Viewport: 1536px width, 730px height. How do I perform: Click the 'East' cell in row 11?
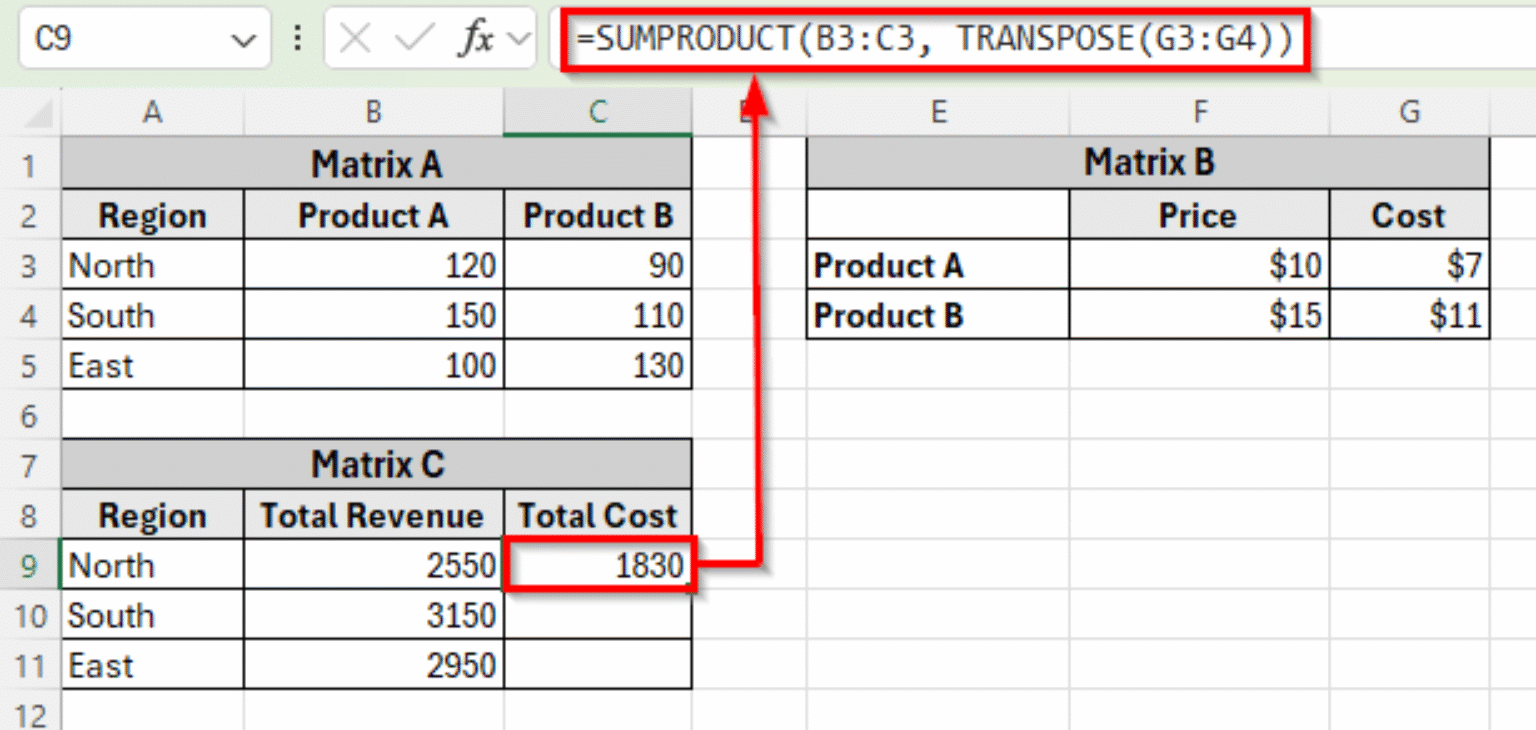[x=152, y=664]
